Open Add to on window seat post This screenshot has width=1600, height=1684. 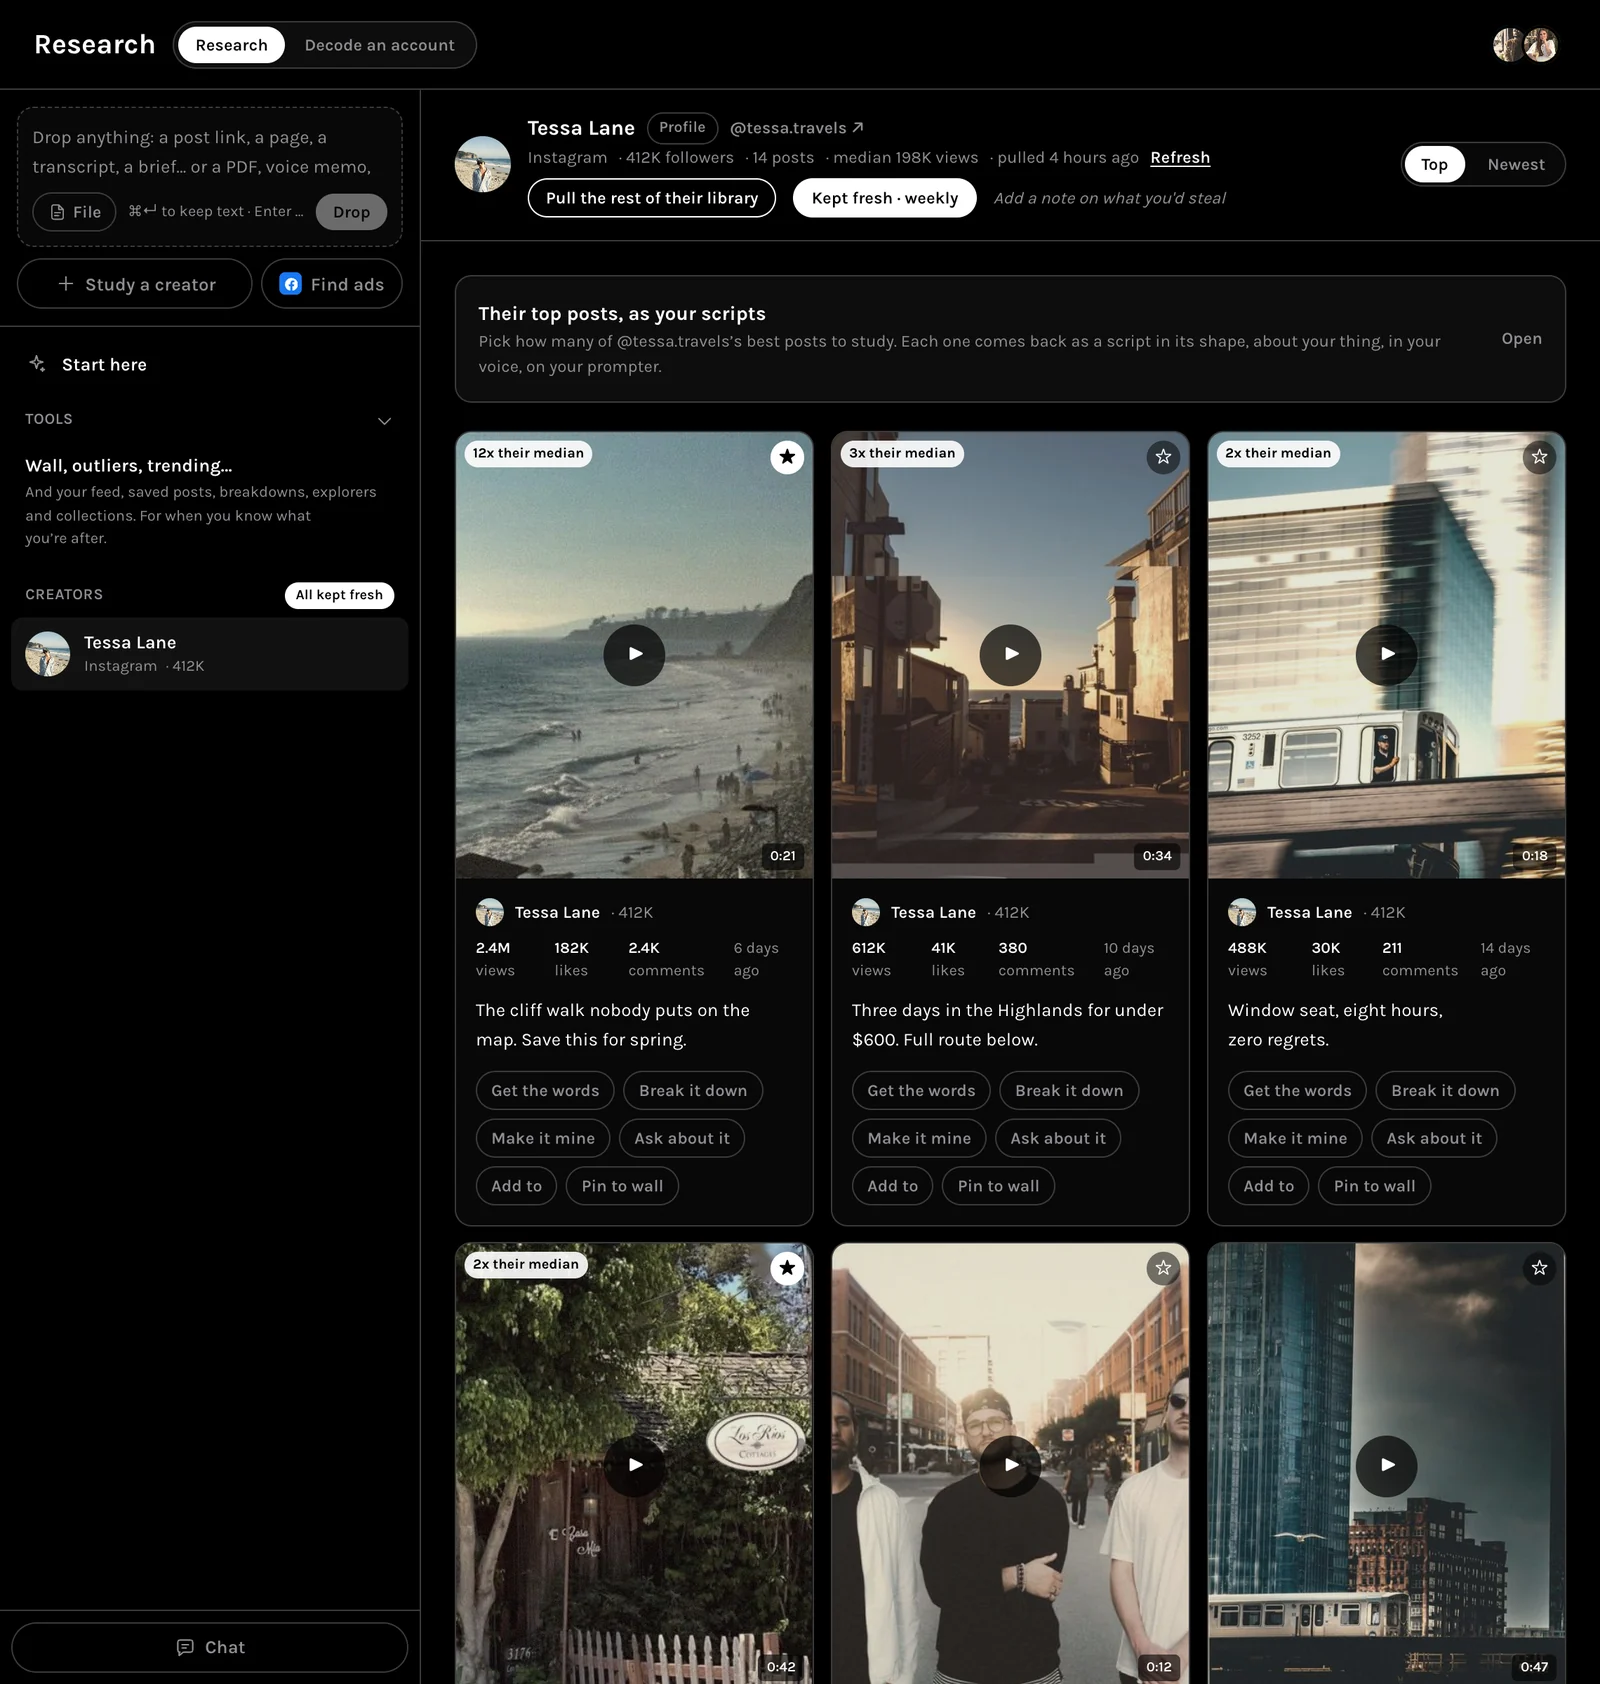tap(1268, 1186)
